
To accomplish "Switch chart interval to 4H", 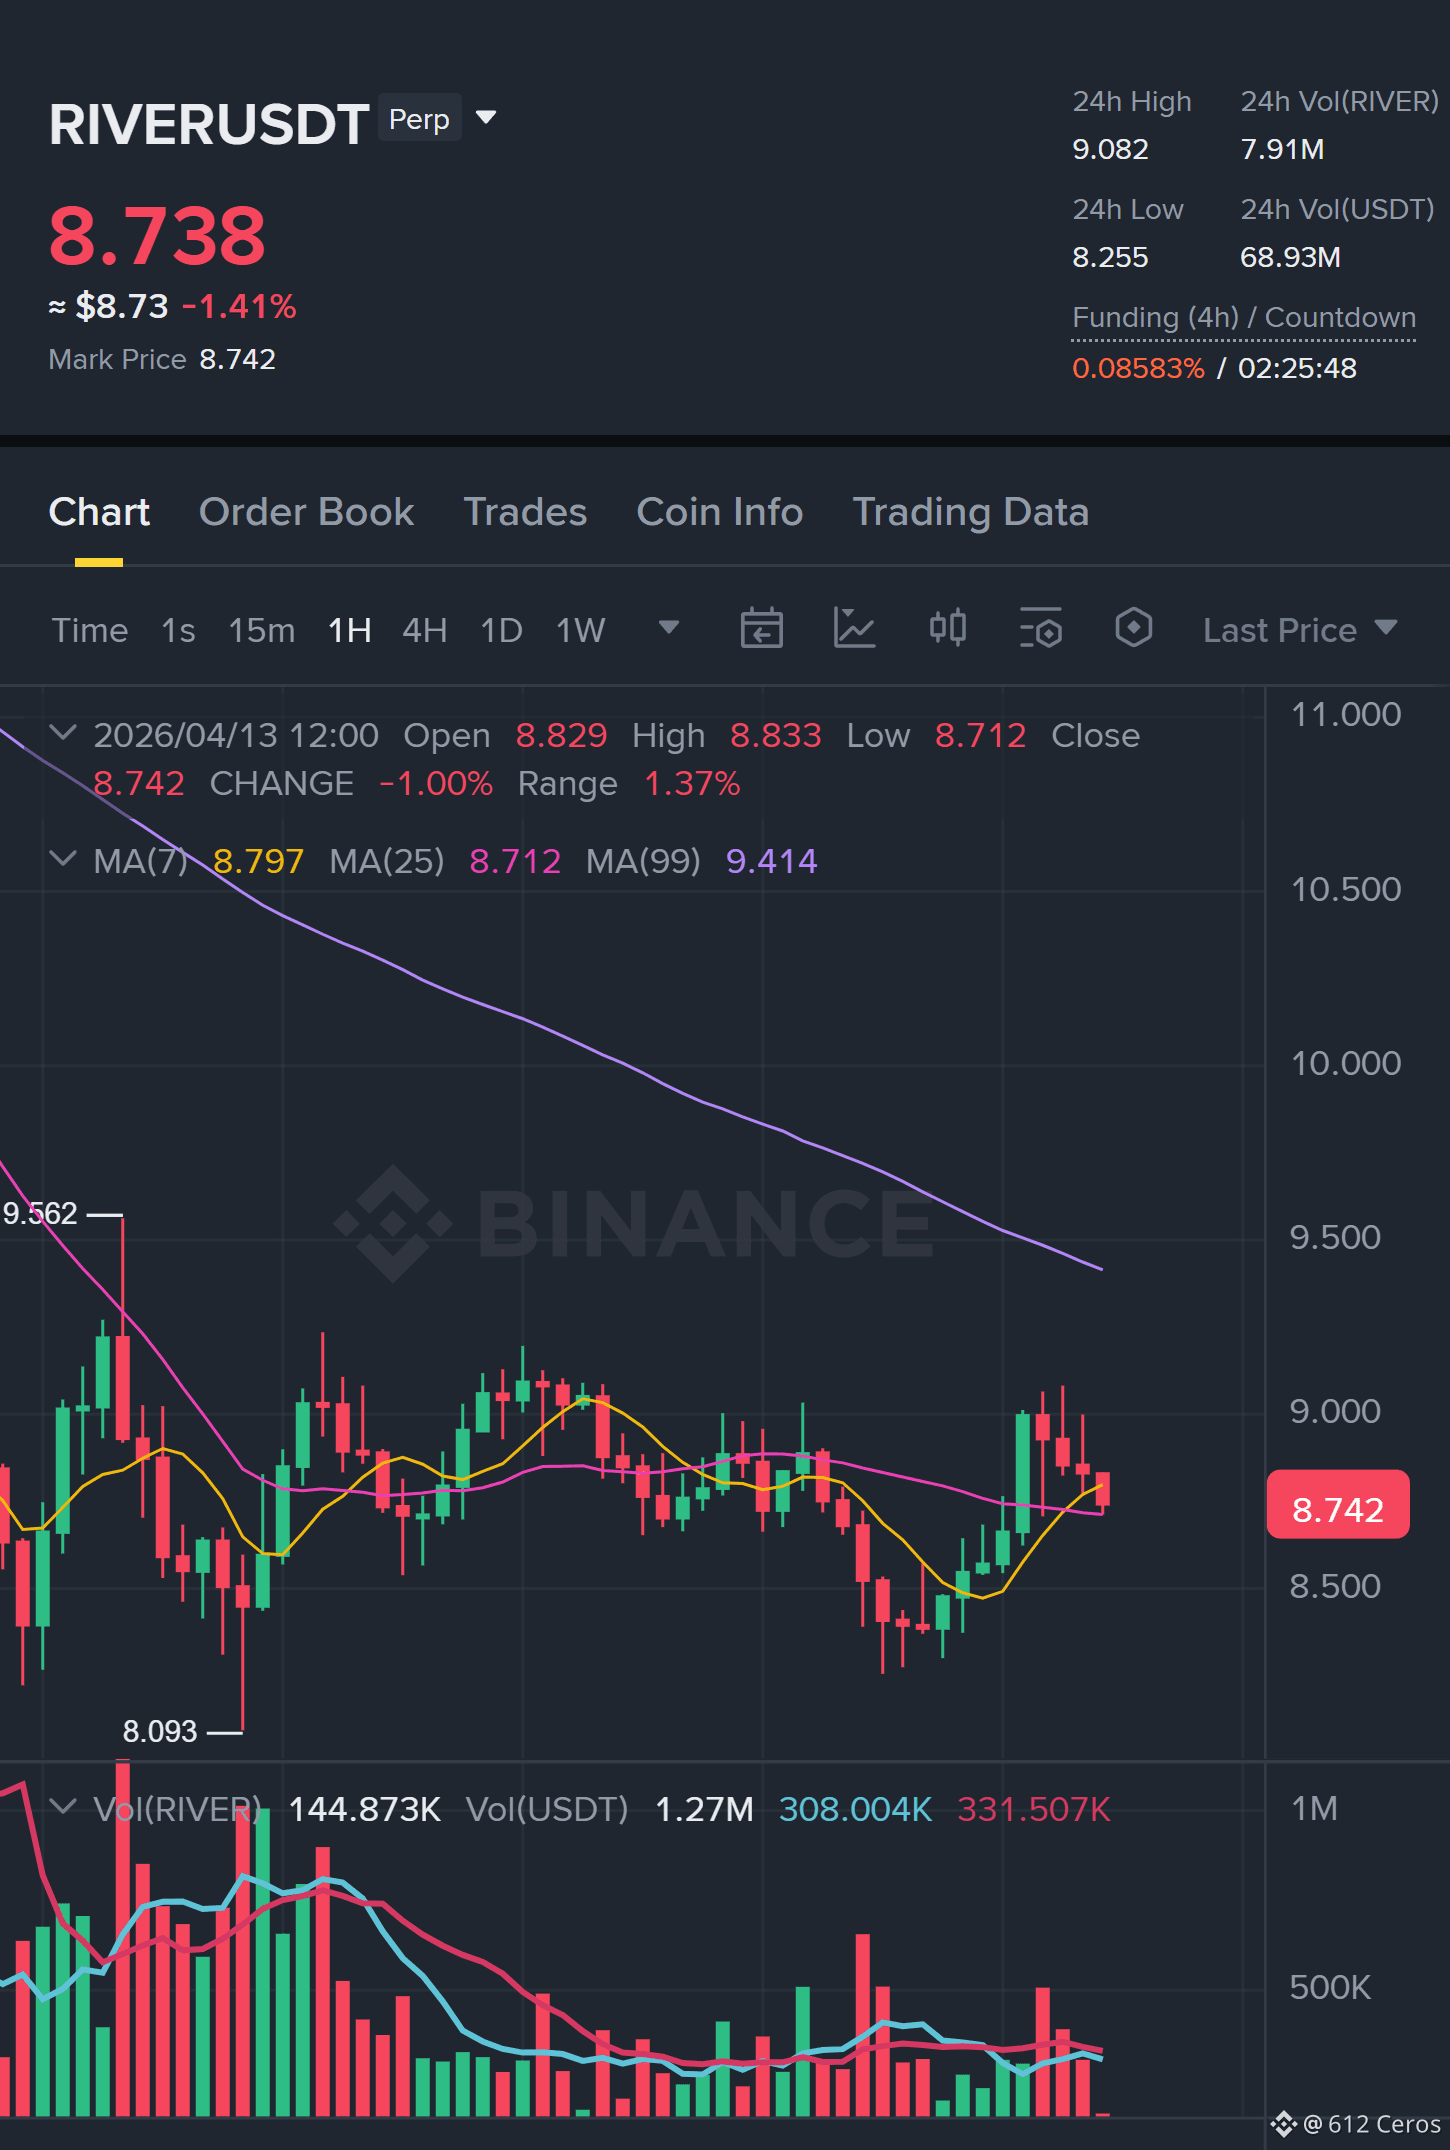I will 424,630.
